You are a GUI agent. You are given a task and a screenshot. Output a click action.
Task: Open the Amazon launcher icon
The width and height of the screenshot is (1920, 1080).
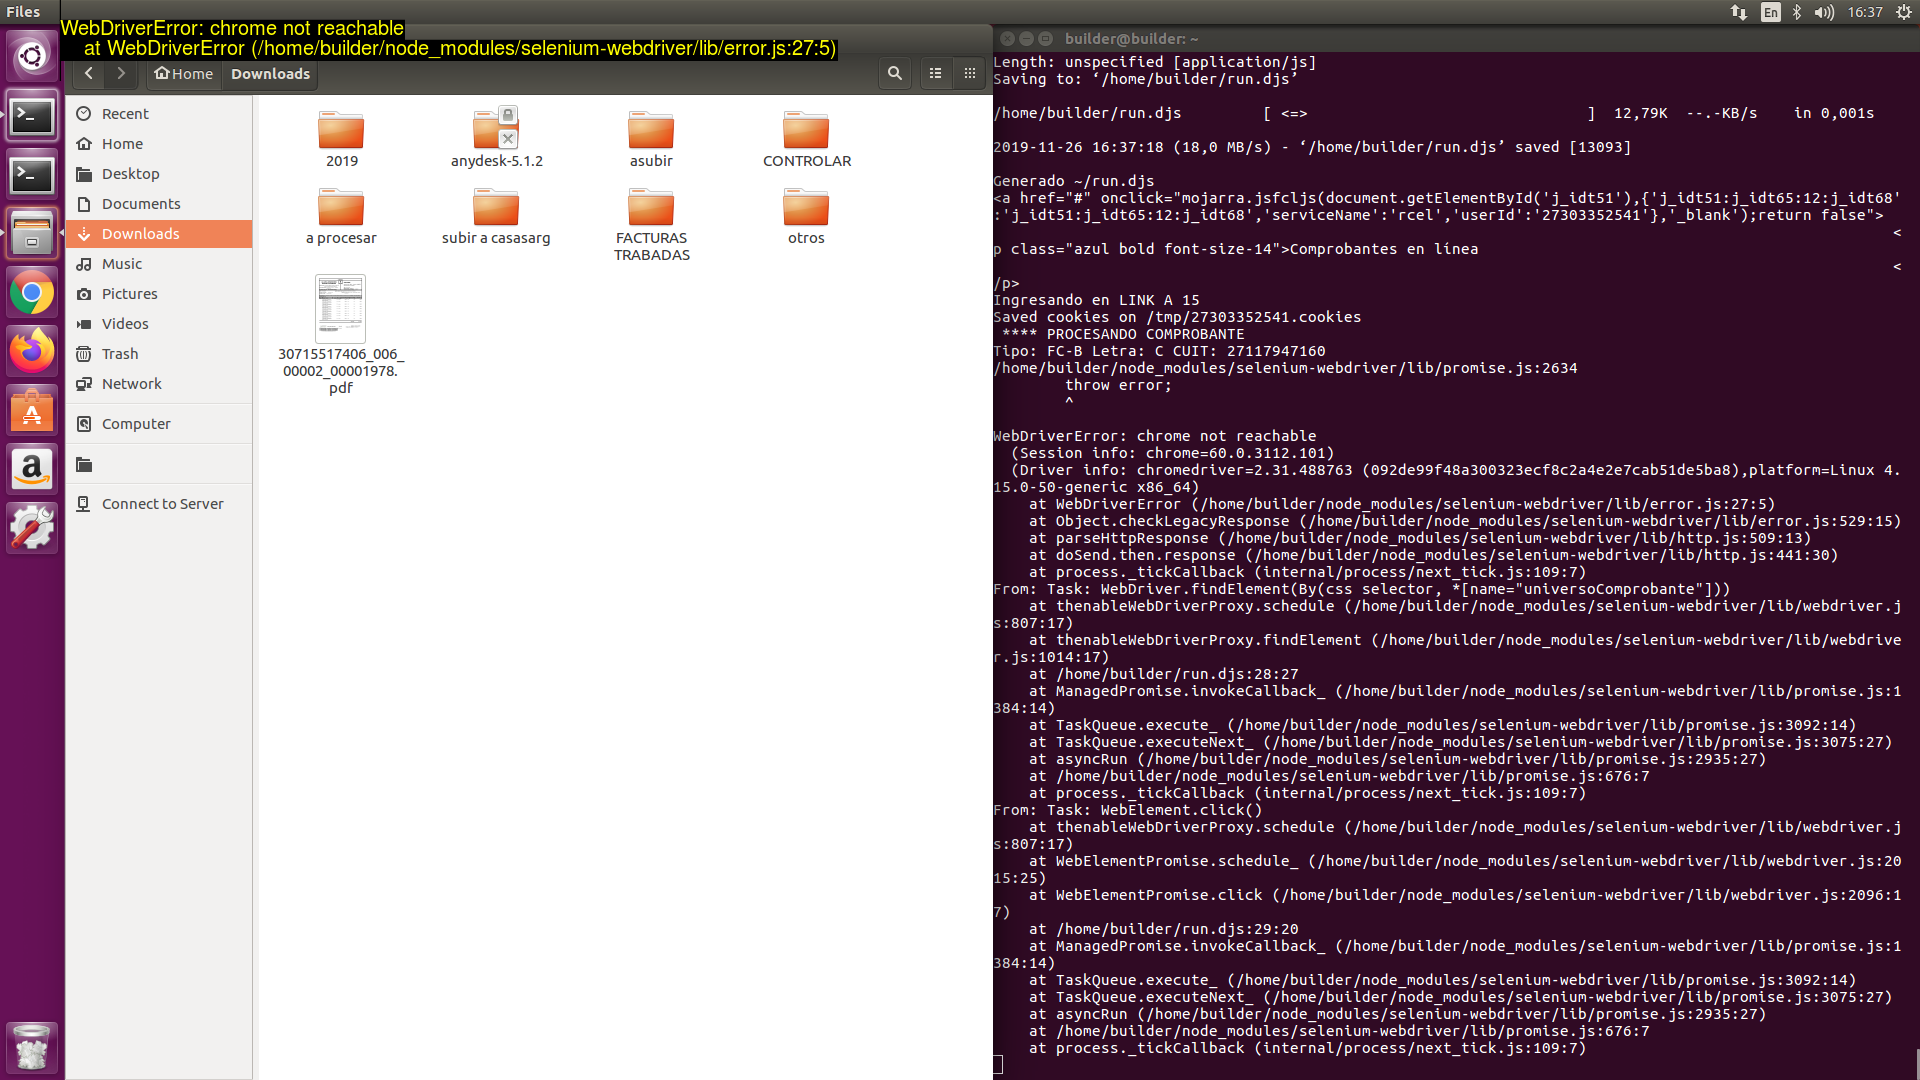point(32,468)
